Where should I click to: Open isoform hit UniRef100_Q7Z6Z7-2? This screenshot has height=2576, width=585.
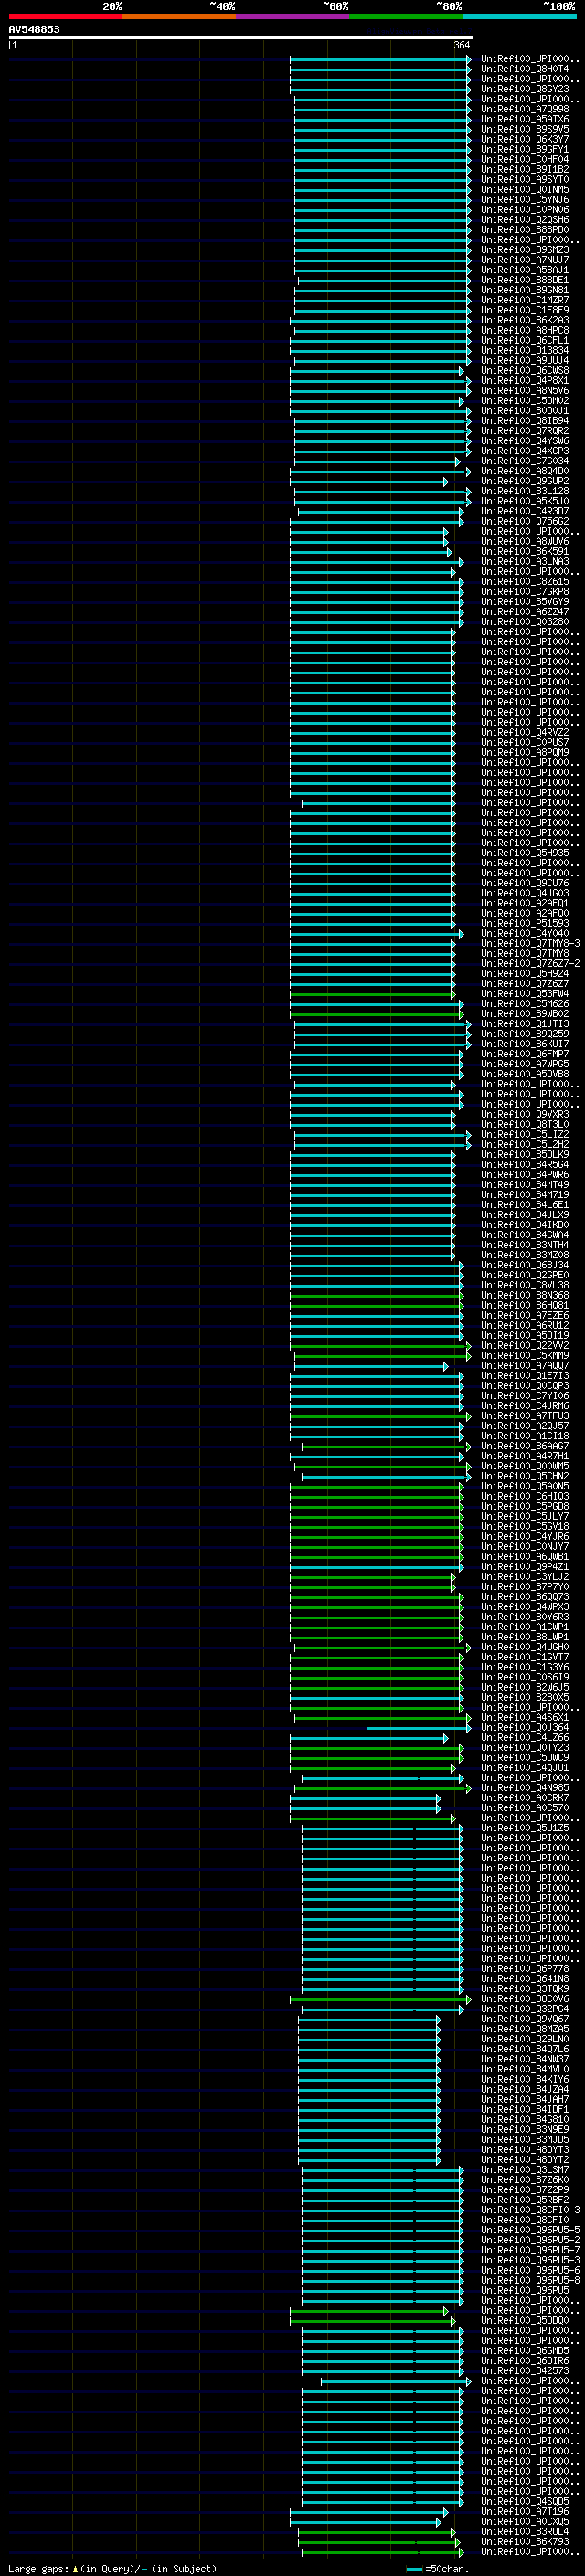pyautogui.click(x=529, y=963)
